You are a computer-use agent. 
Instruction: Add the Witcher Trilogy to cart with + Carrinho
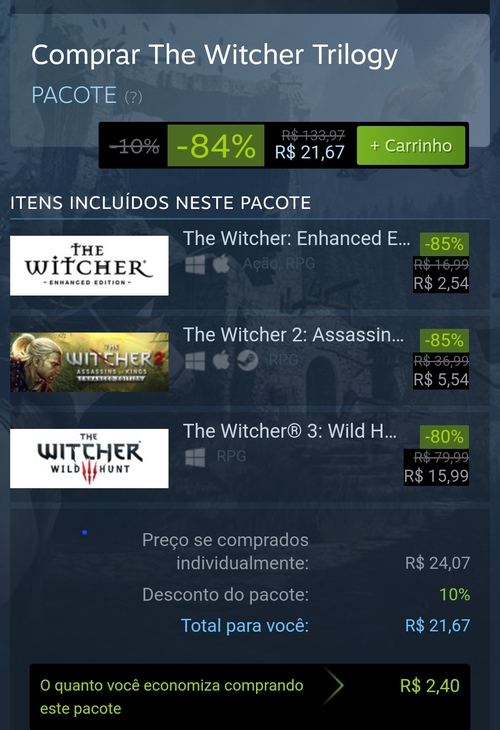411,146
